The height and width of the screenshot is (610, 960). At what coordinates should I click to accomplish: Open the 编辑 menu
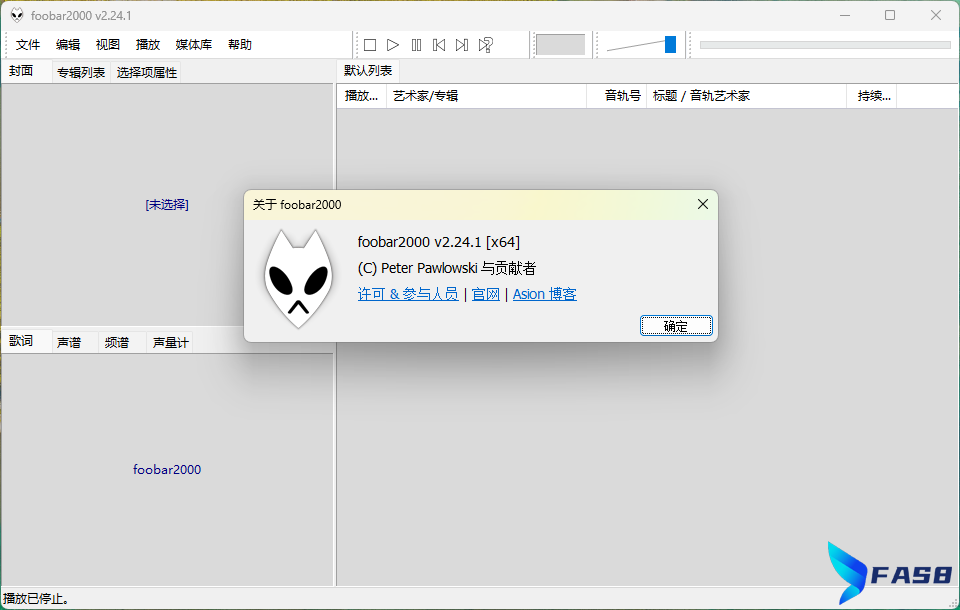(x=68, y=45)
